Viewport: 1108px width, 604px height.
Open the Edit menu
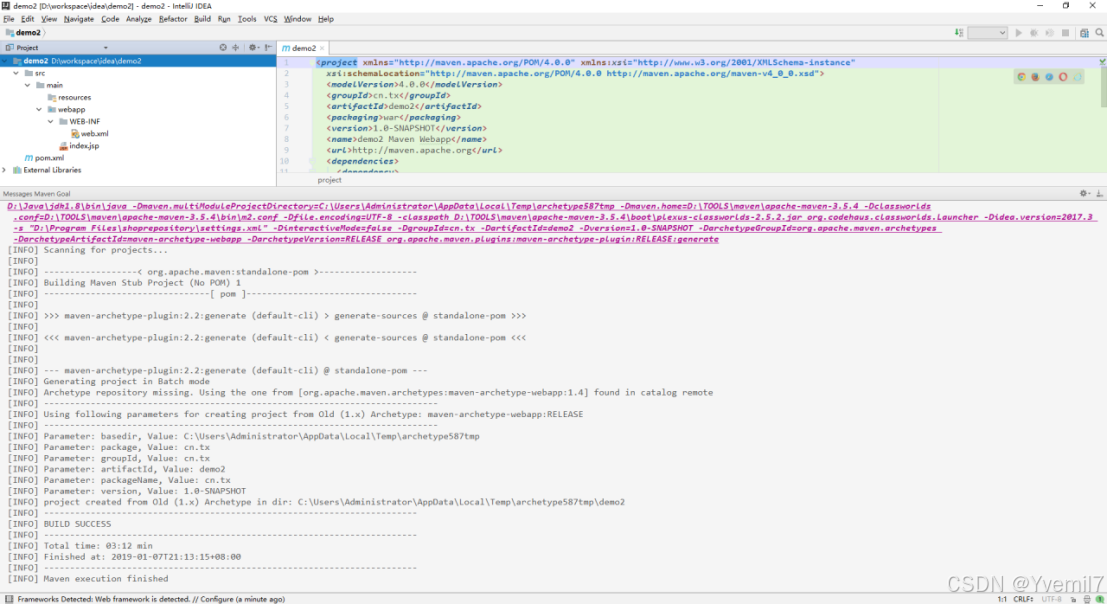pos(28,19)
